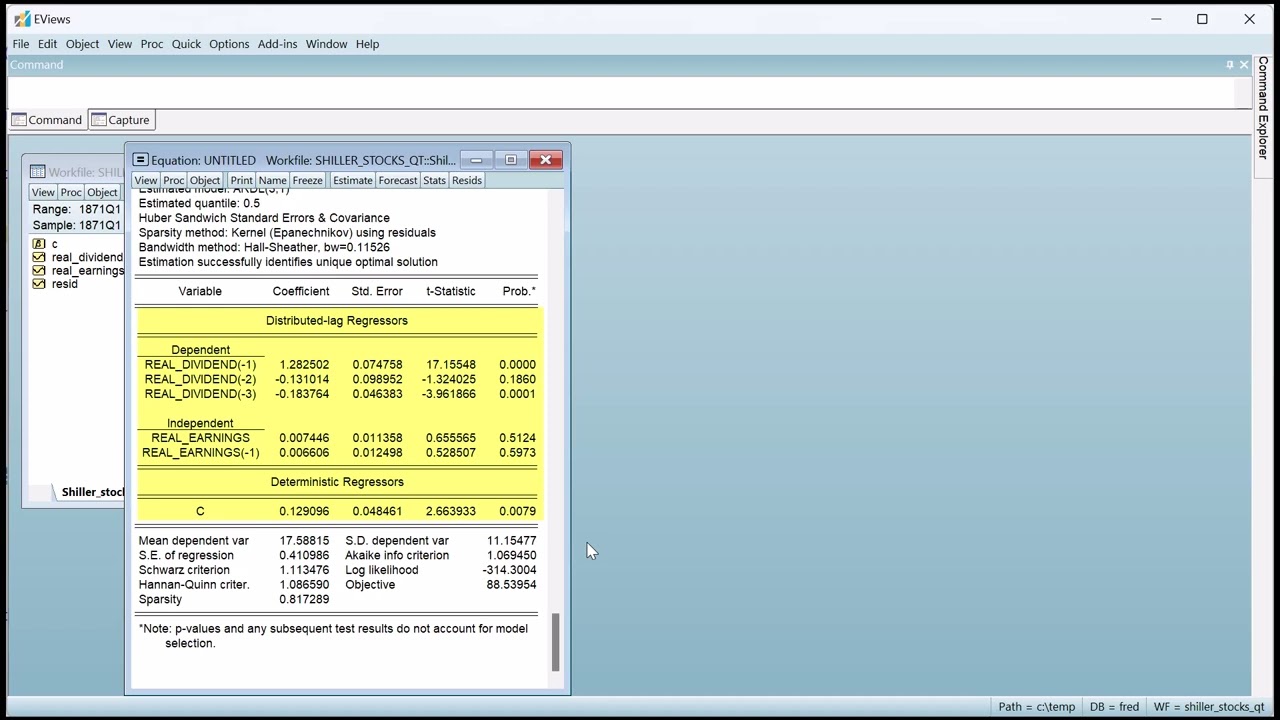This screenshot has width=1280, height=720.
Task: Click coefficient value 1.282502
Action: pos(304,365)
